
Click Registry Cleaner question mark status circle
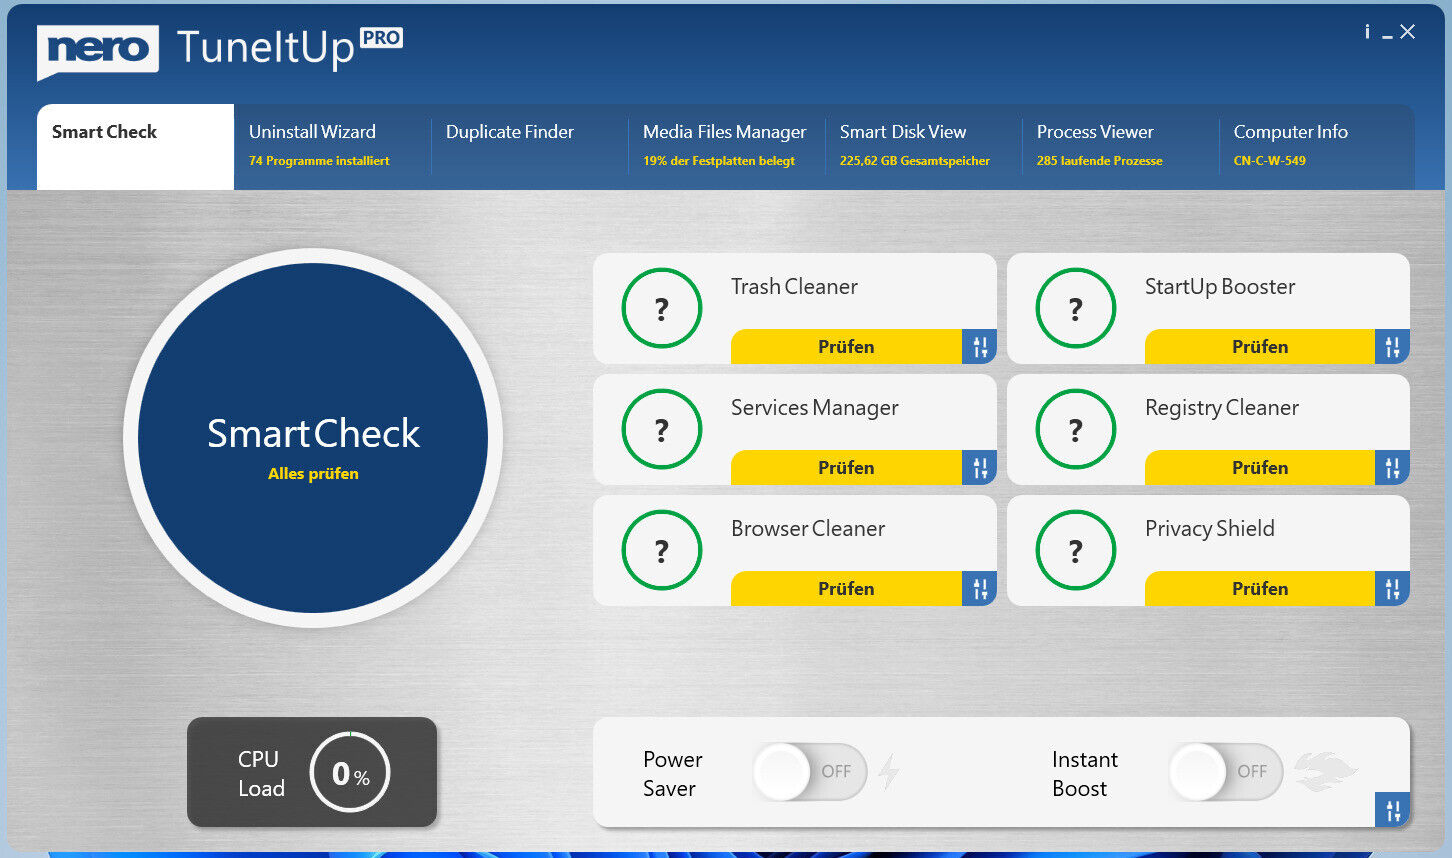(x=1076, y=429)
